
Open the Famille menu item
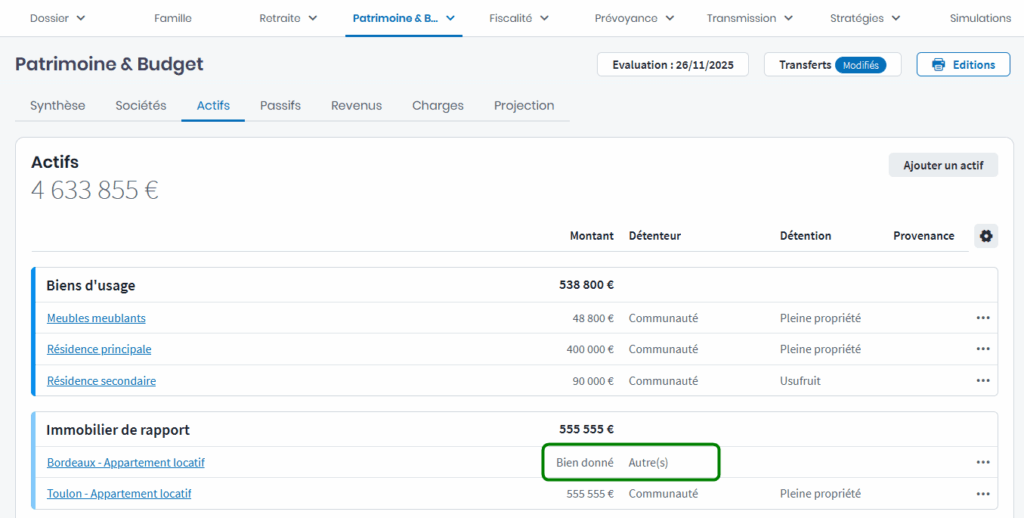(173, 18)
